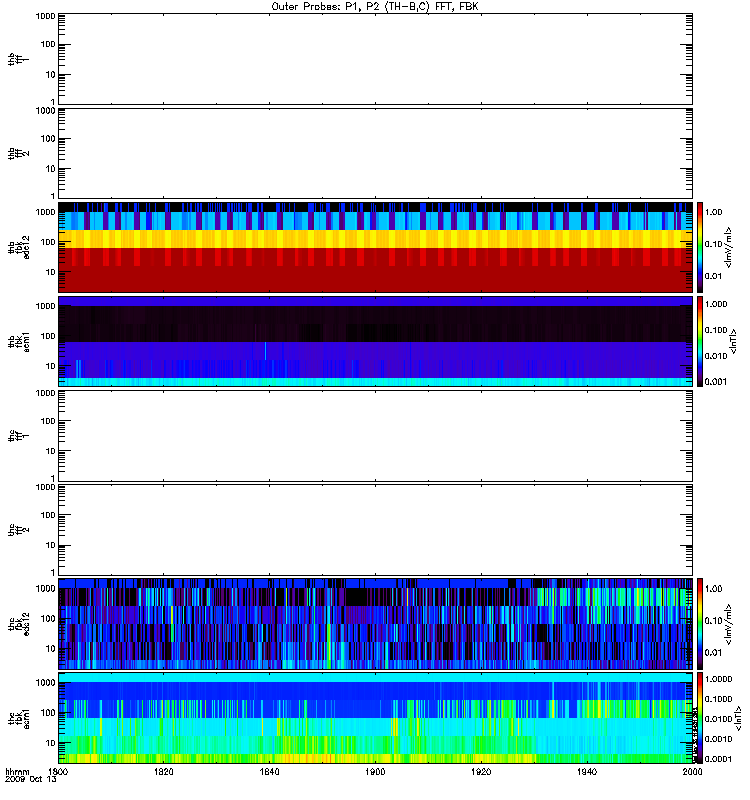Click the '1900' time axis label
Image resolution: width=750 pixels, height=800 pixels.
(x=375, y=772)
